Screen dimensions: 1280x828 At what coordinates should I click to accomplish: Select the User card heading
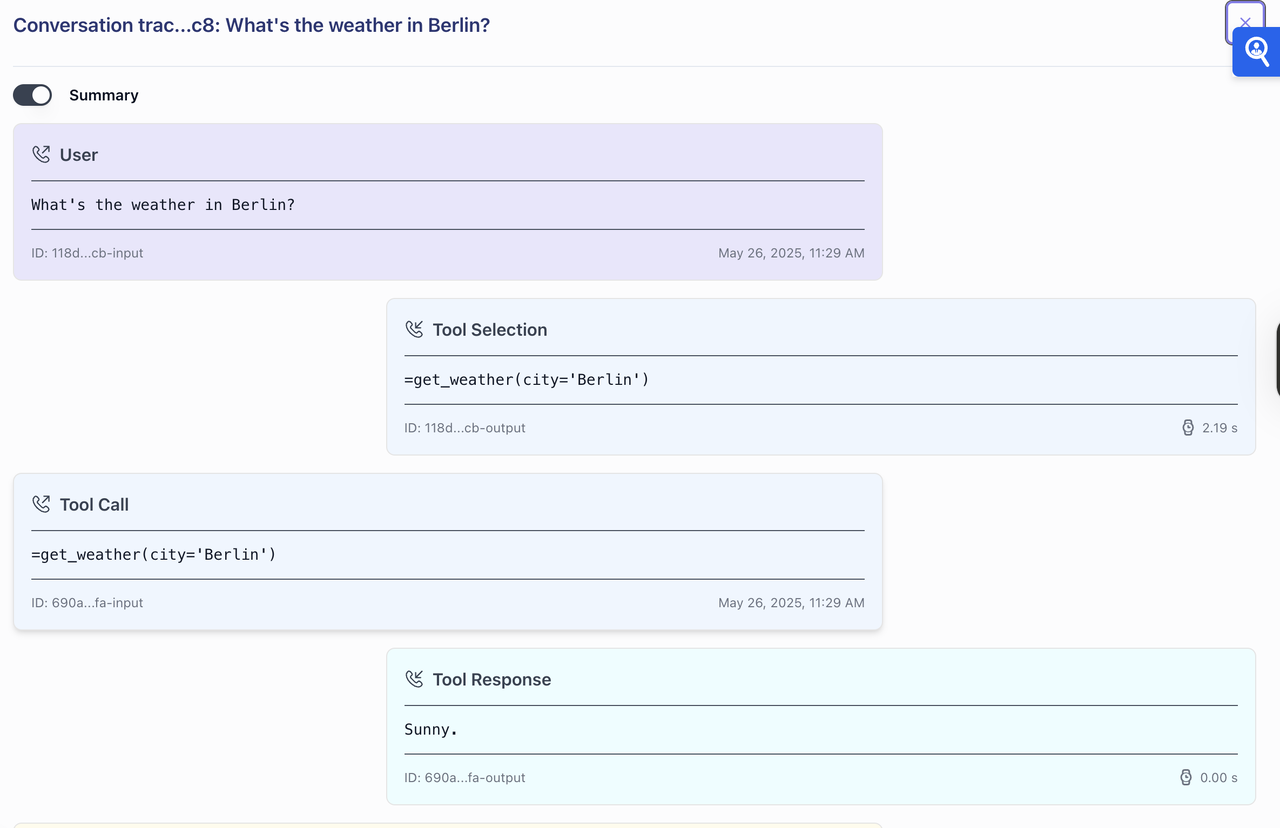pos(79,155)
